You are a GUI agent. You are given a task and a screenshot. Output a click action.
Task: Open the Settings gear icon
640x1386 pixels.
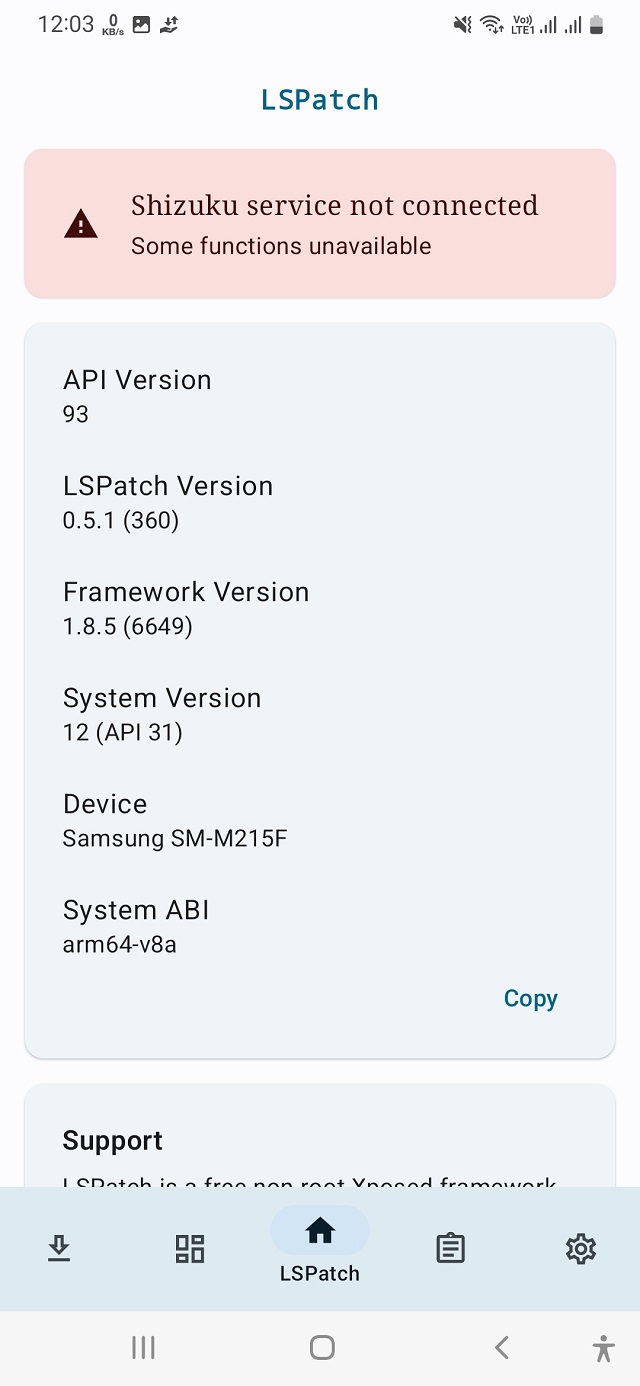580,1248
